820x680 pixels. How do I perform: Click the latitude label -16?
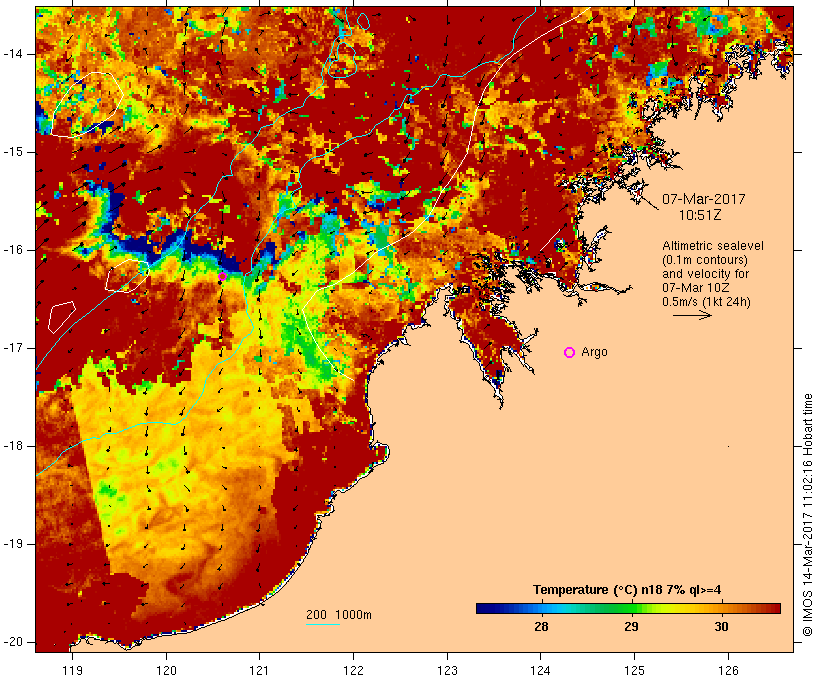[x=13, y=250]
